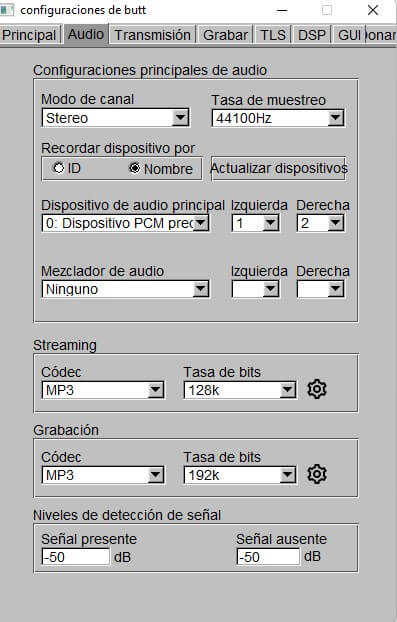Expand Dispositivo de audio principal dropdown
The image size is (397, 622).
coord(125,223)
